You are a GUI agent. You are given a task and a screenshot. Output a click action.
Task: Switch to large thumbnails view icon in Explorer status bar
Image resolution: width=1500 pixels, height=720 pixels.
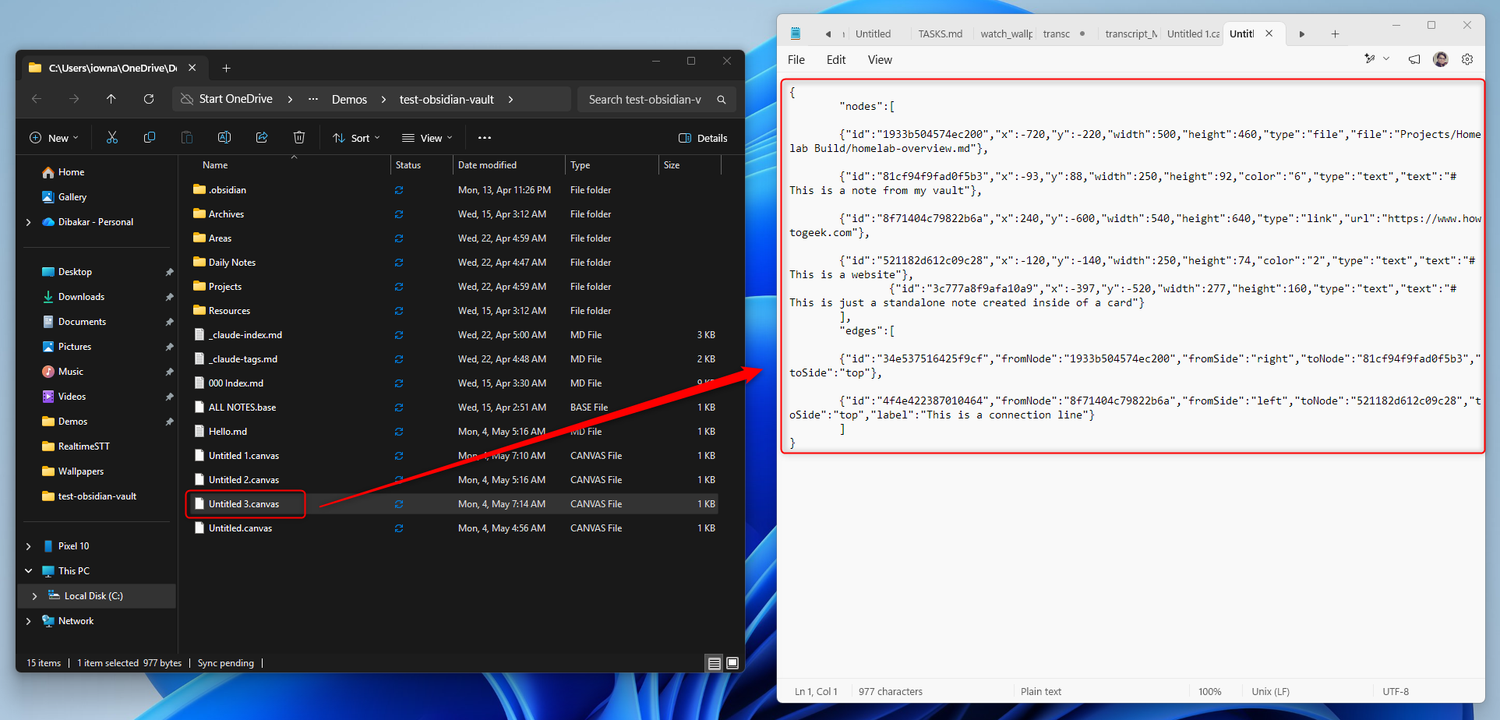point(732,663)
